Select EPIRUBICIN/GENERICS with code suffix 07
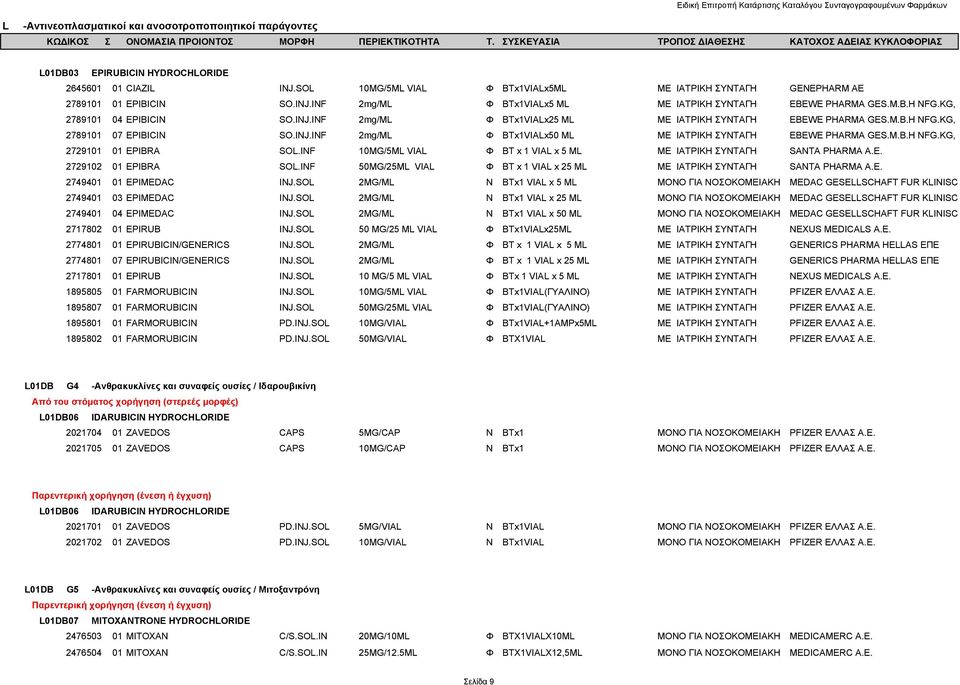Screen dimensions: 960x685 (x=178, y=261)
